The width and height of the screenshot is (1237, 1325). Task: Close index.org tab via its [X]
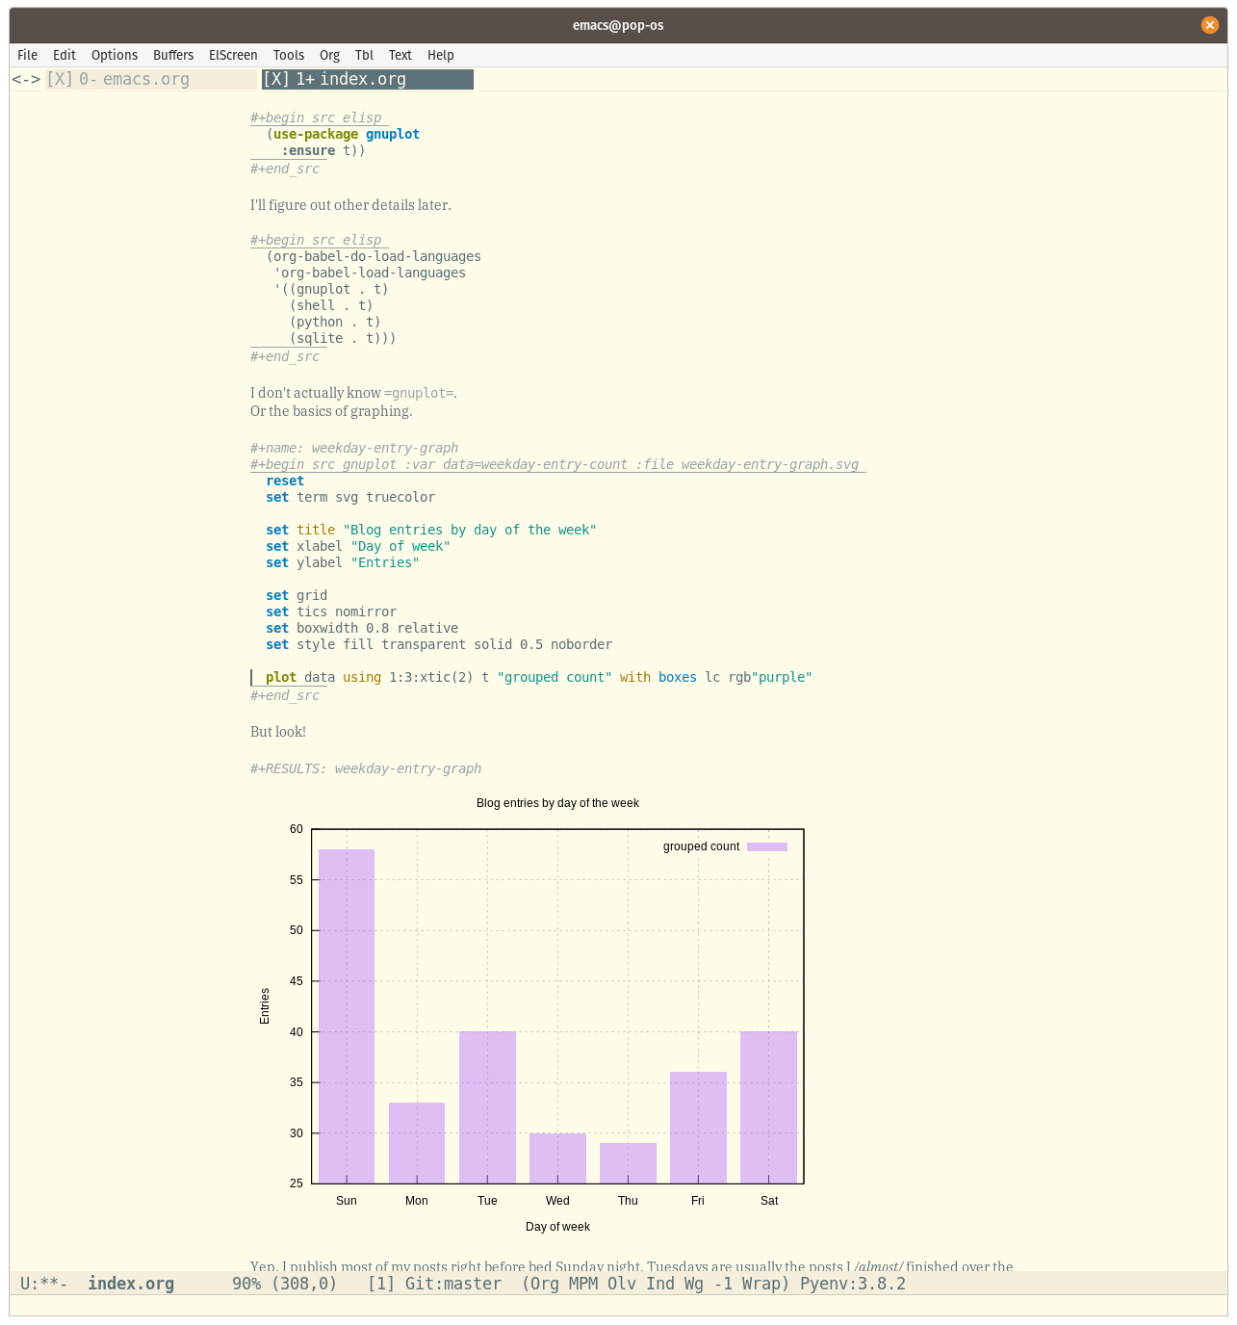[276, 79]
